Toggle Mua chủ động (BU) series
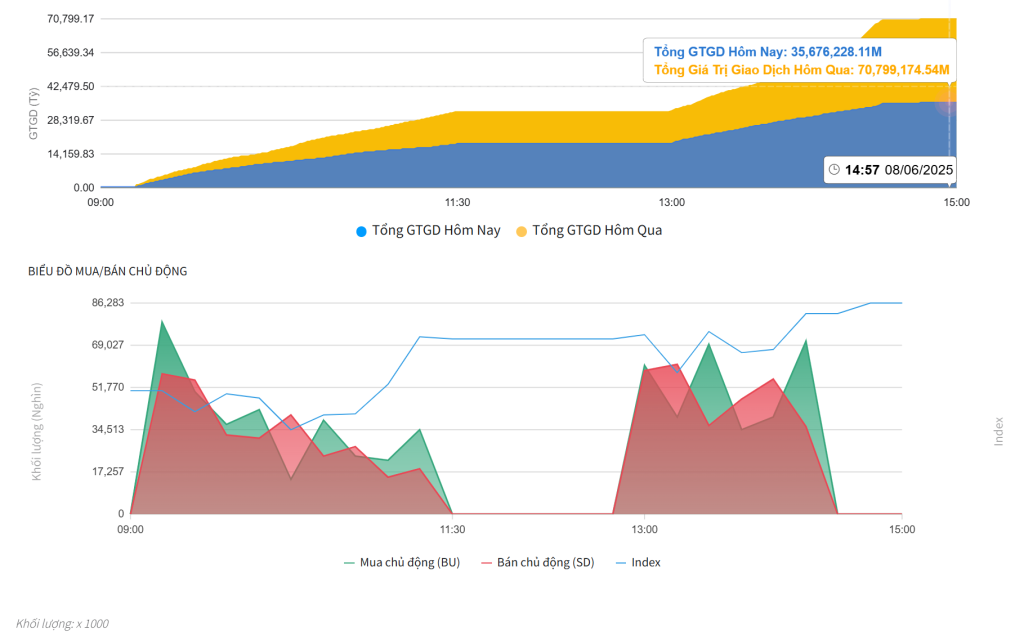 coord(402,563)
